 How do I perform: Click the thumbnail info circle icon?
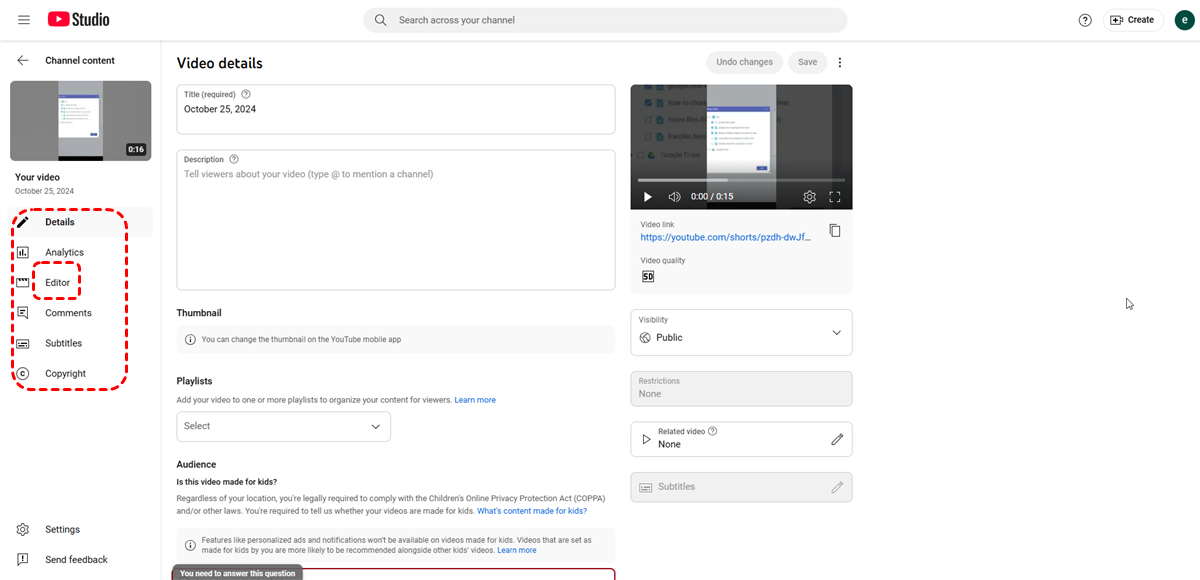pos(191,339)
